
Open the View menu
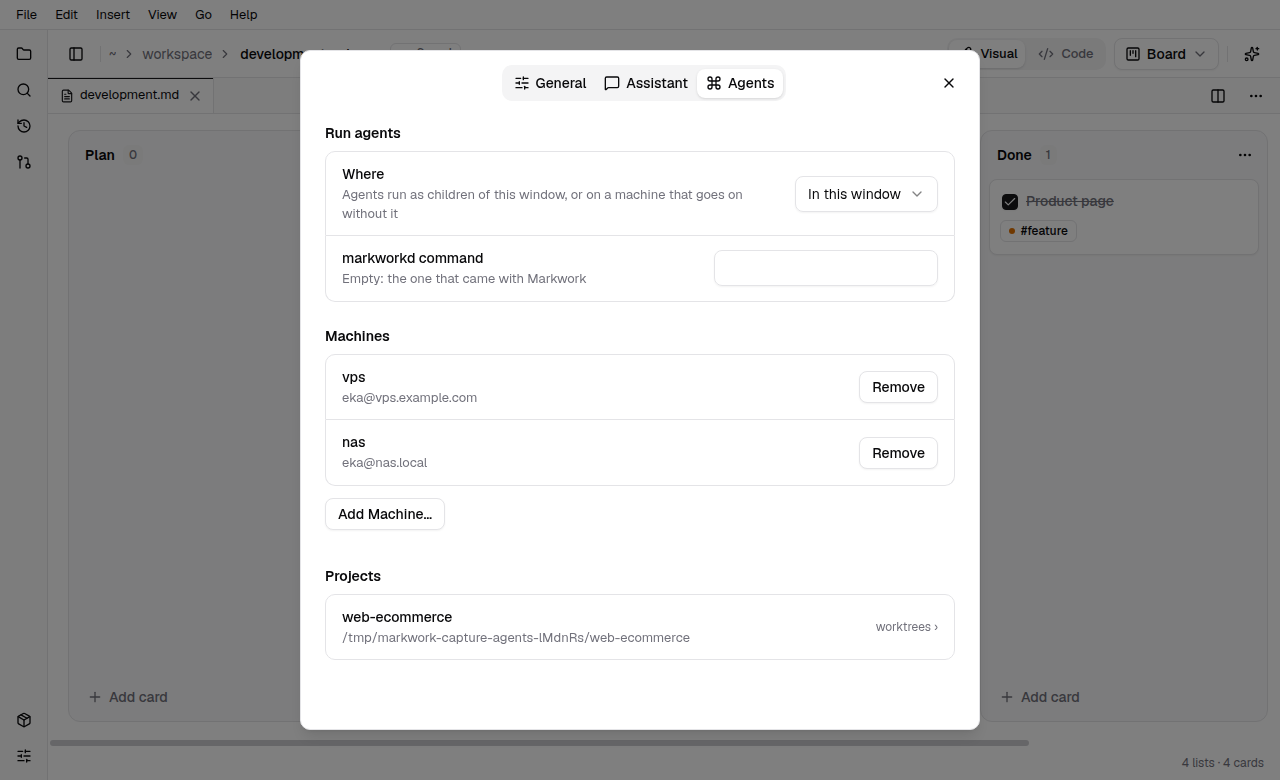coord(162,14)
